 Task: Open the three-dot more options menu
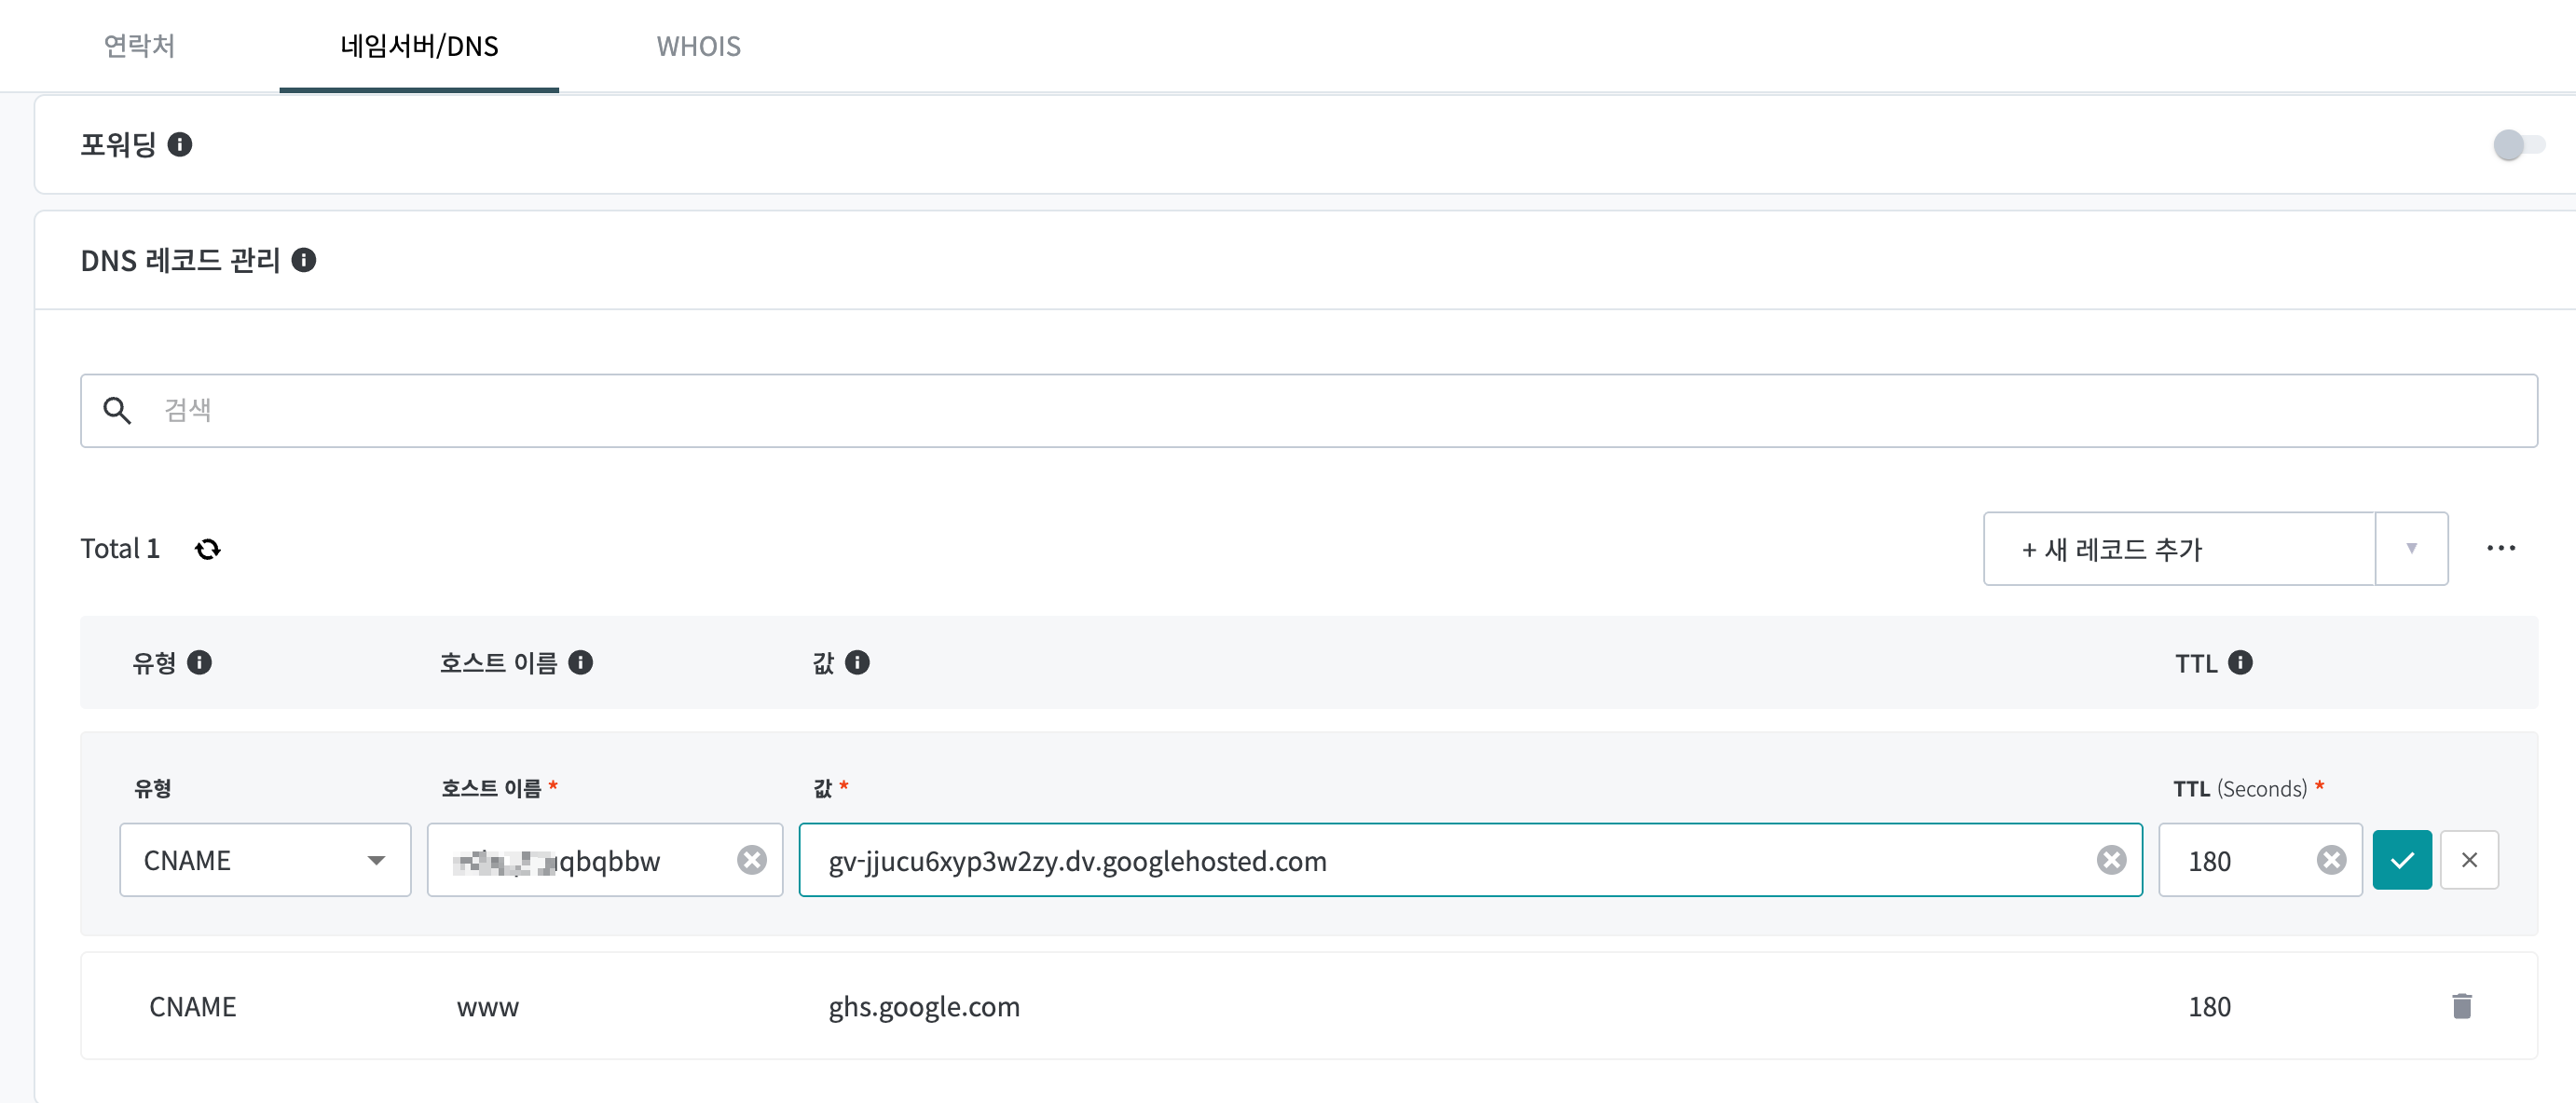click(2501, 548)
